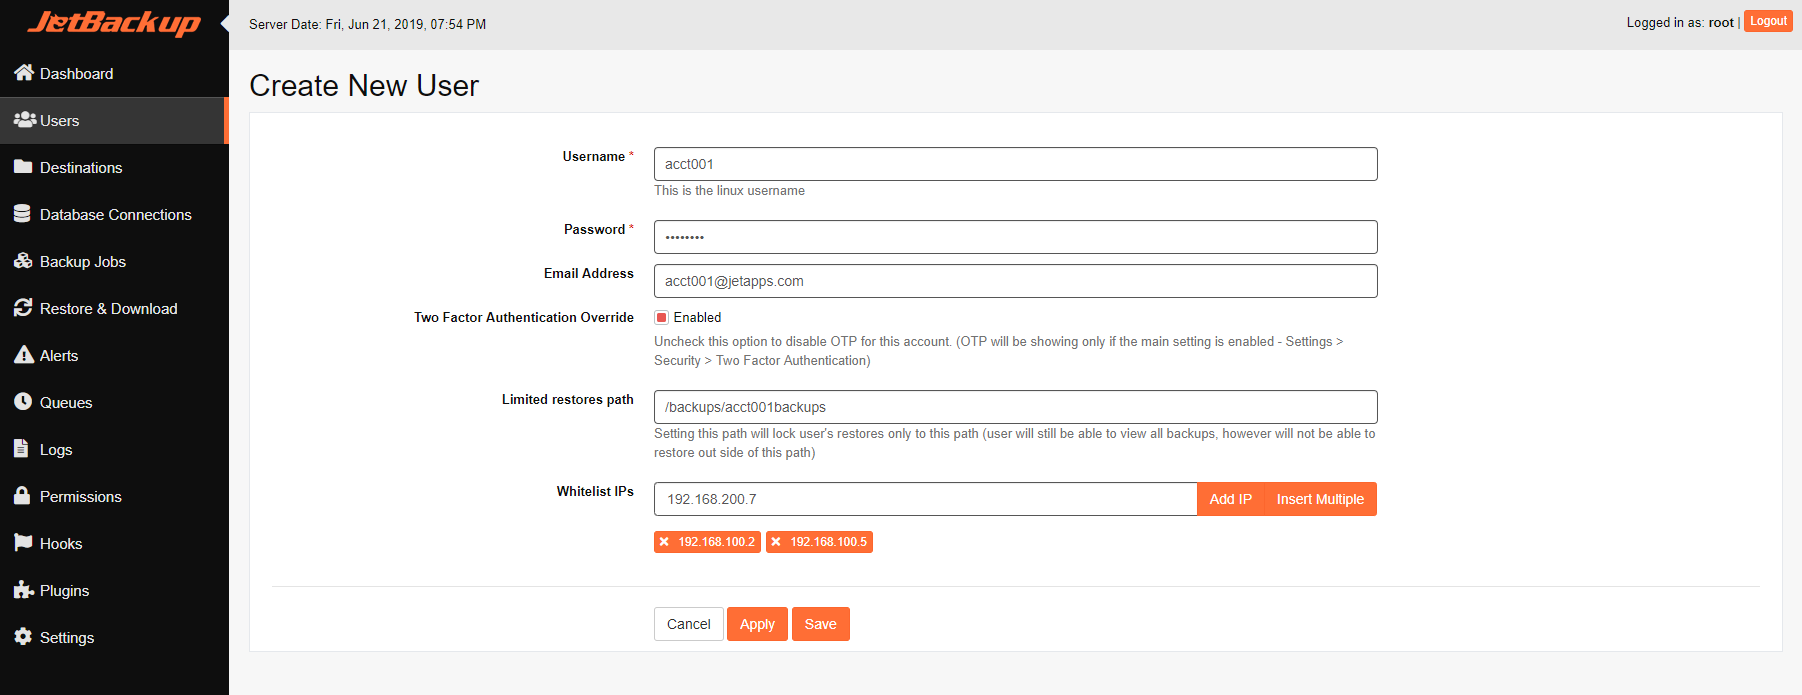Click the Users group icon
The width and height of the screenshot is (1802, 695).
(25, 119)
